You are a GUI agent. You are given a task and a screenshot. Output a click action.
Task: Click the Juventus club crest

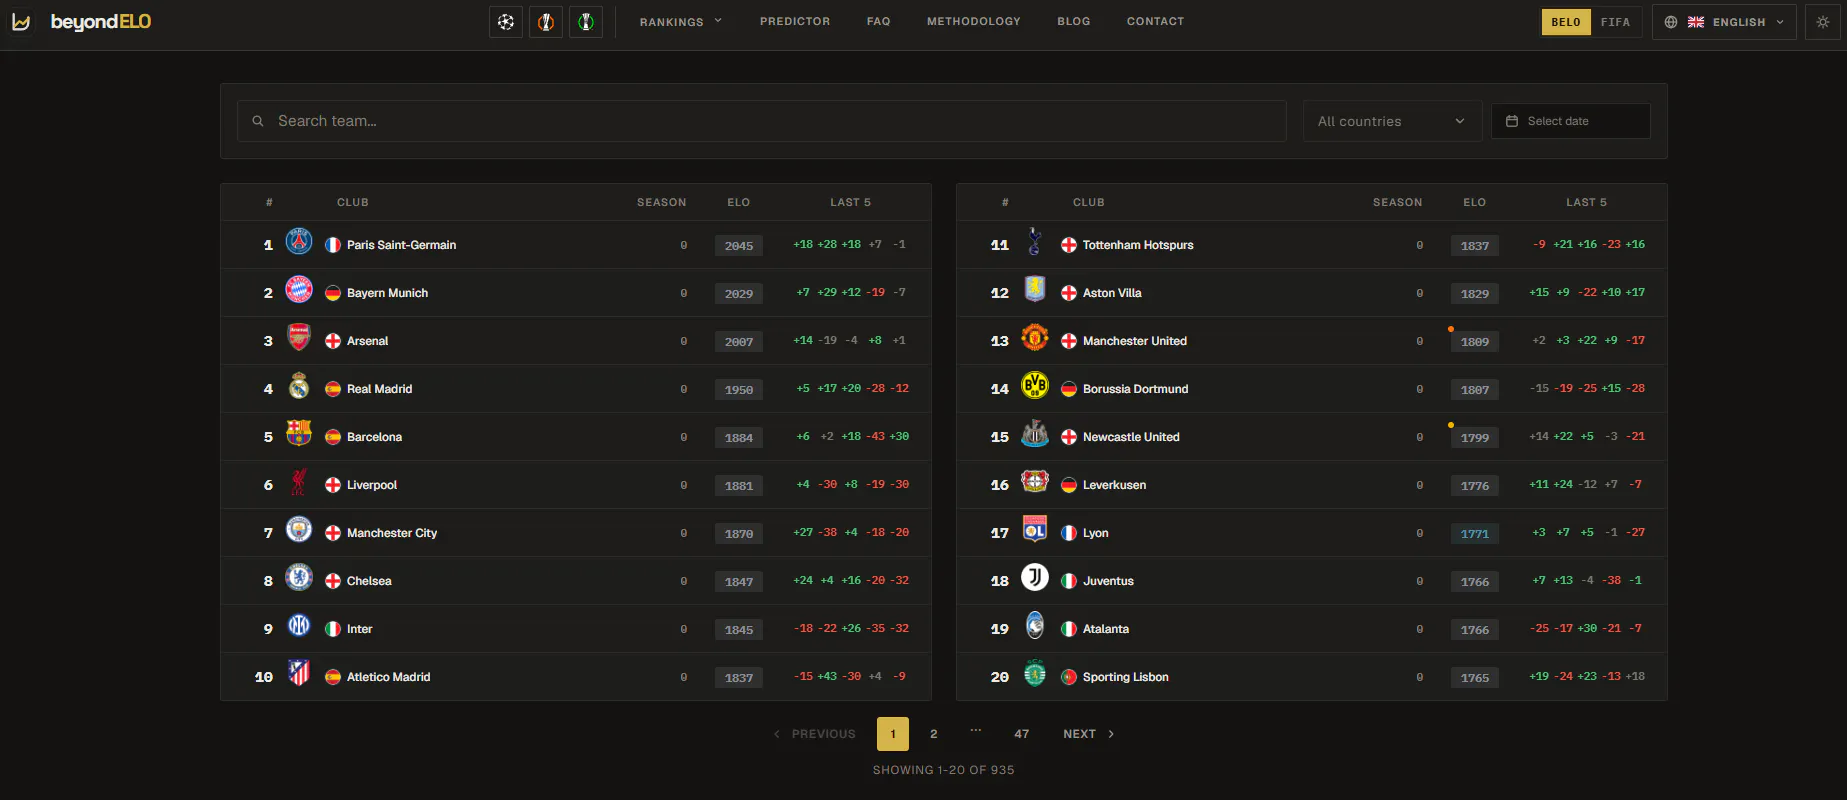coord(1035,577)
